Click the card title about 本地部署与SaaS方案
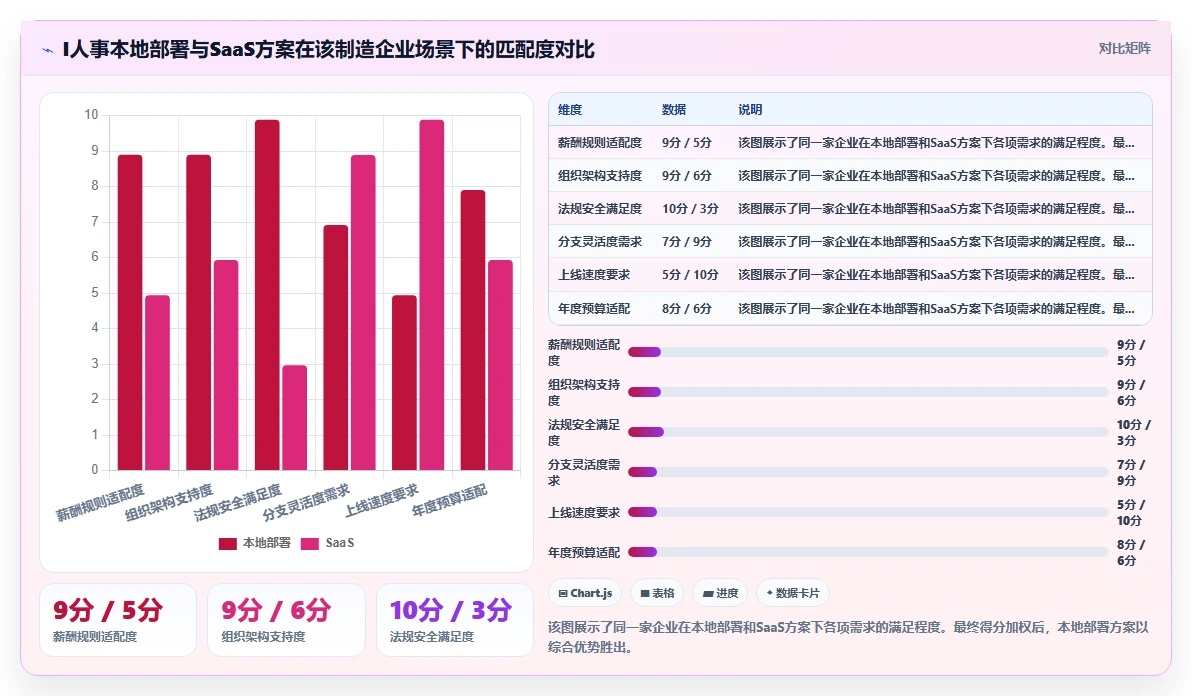This screenshot has width=1192, height=696. (x=328, y=49)
